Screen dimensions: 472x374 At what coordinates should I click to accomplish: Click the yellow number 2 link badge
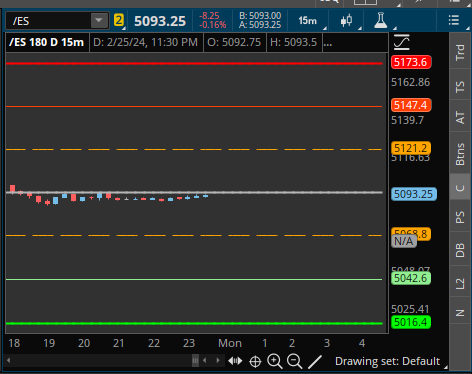119,20
